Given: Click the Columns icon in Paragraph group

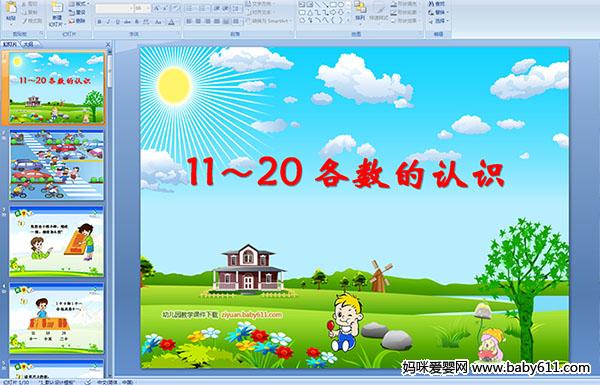Looking at the screenshot, I should tap(236, 21).
